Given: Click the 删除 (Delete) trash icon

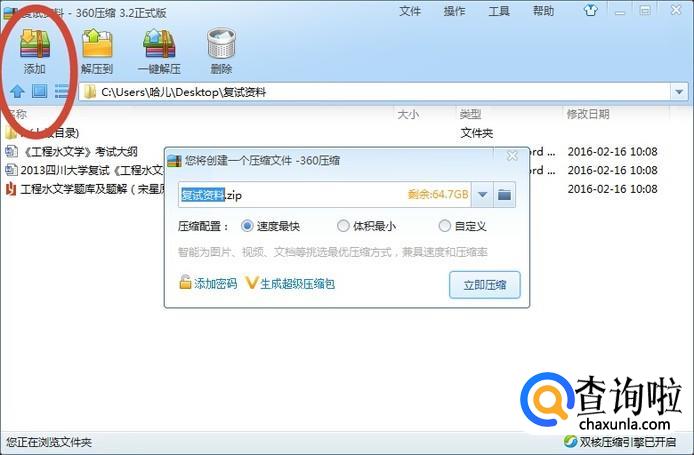Looking at the screenshot, I should coord(221,43).
